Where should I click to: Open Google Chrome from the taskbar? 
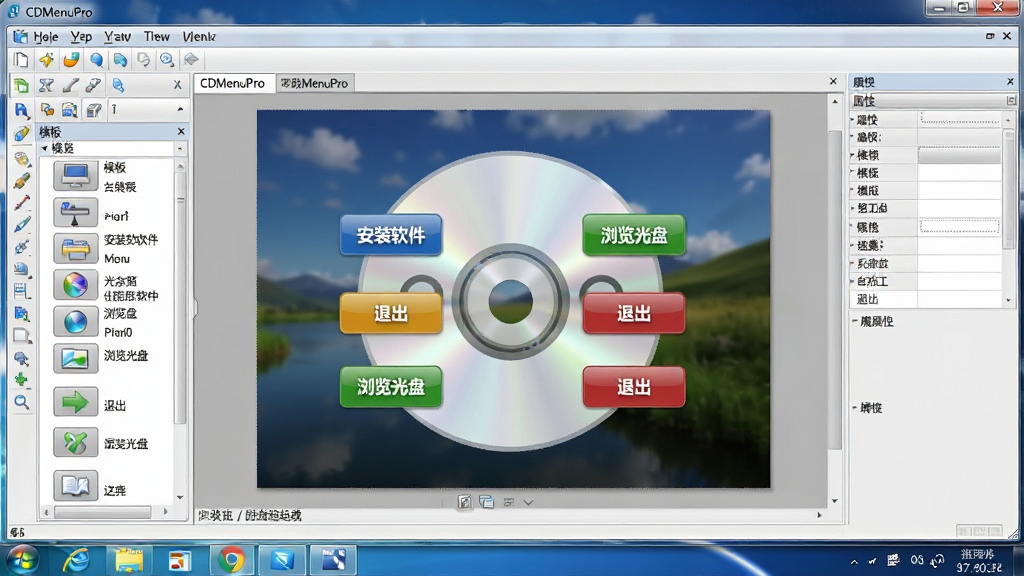click(231, 560)
